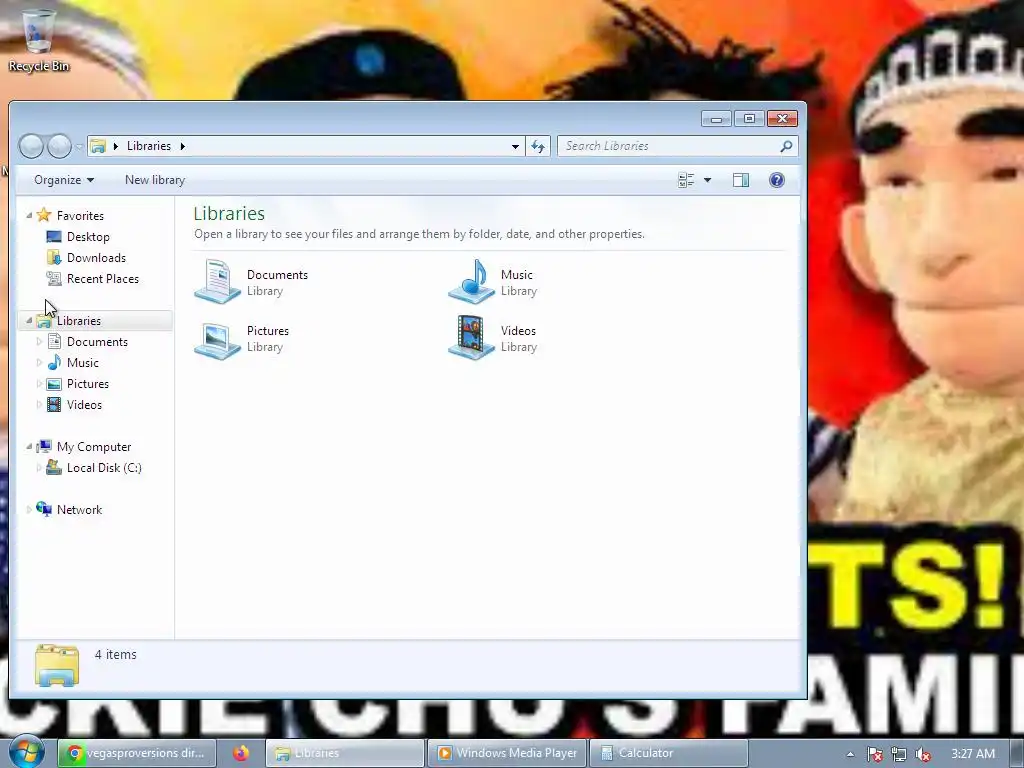The image size is (1024, 768).
Task: Expand the Music tree node
Action: (x=39, y=362)
